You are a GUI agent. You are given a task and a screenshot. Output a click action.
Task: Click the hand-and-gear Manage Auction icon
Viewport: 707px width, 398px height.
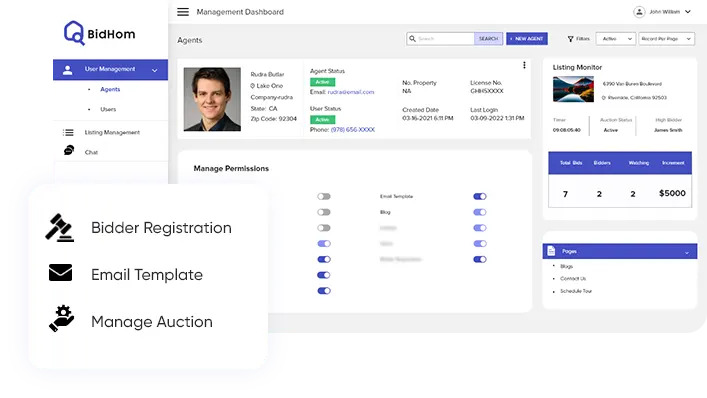click(61, 318)
